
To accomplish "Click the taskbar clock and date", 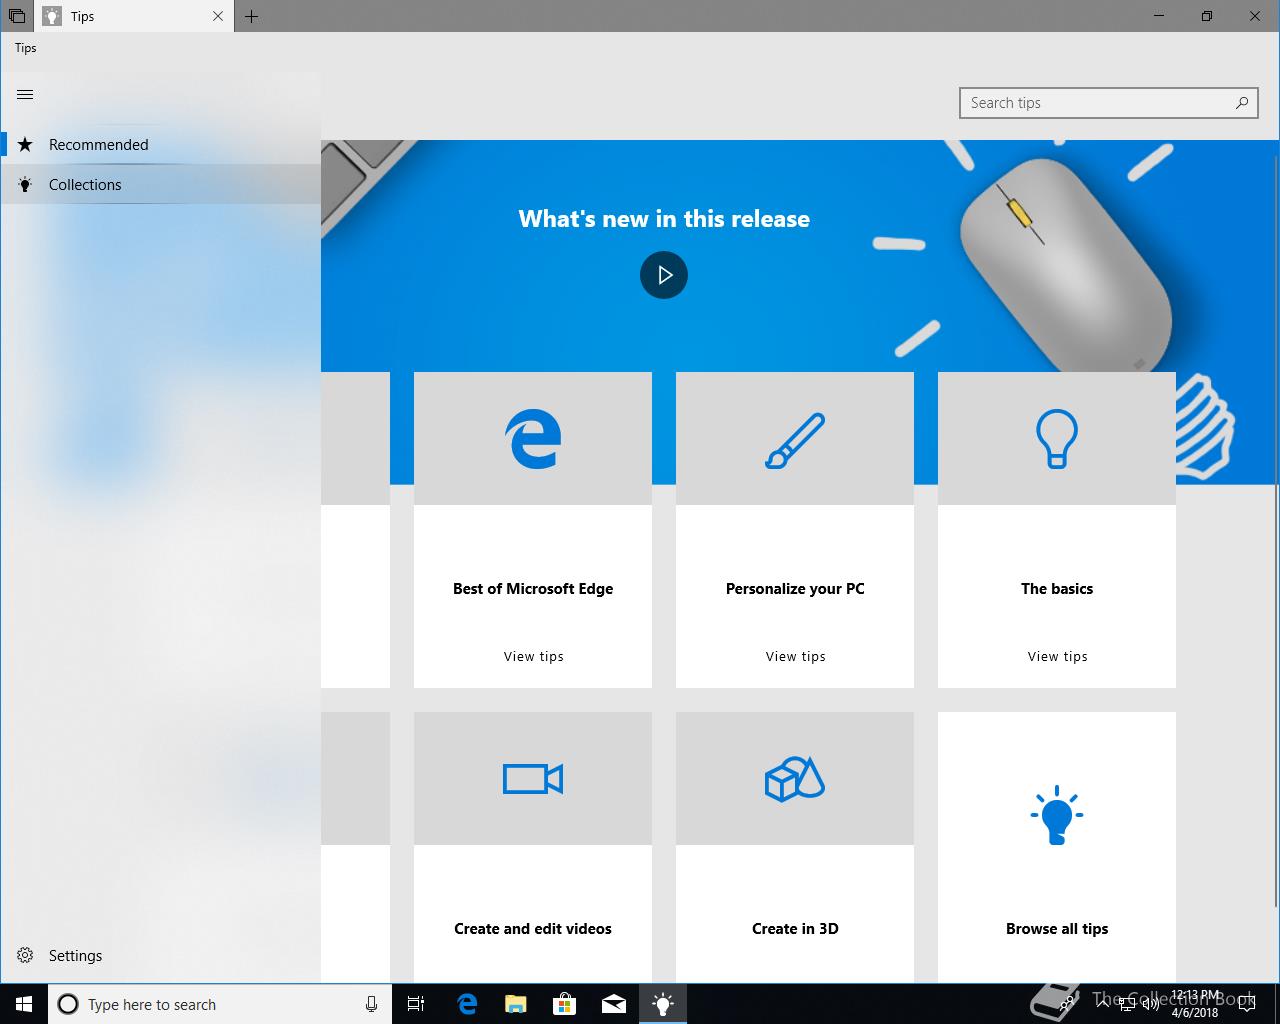I will (x=1197, y=1004).
